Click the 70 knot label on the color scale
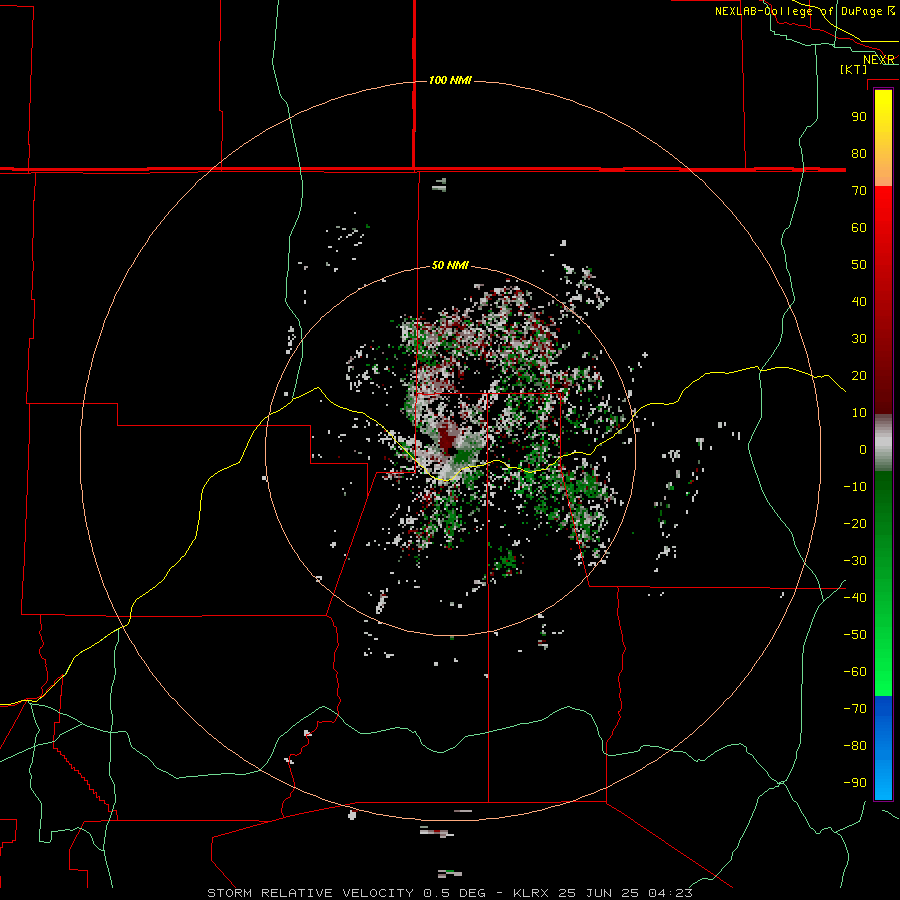900x900 pixels. coord(859,191)
